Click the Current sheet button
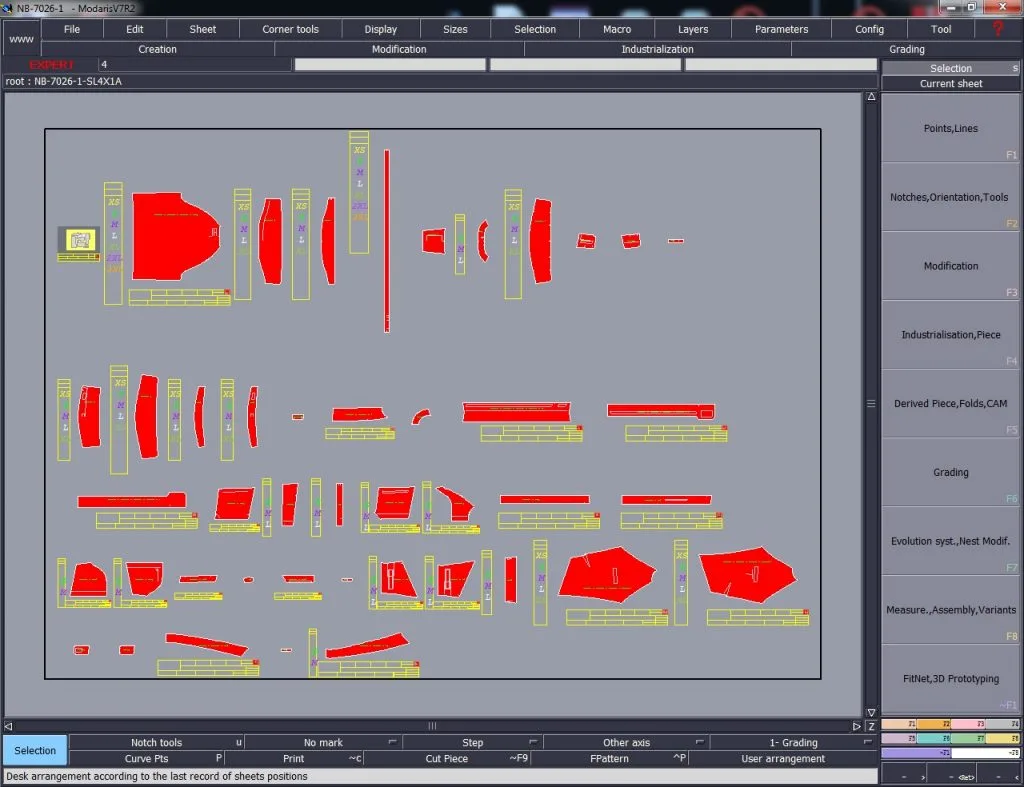Screen dimensions: 1024x787 click(950, 84)
